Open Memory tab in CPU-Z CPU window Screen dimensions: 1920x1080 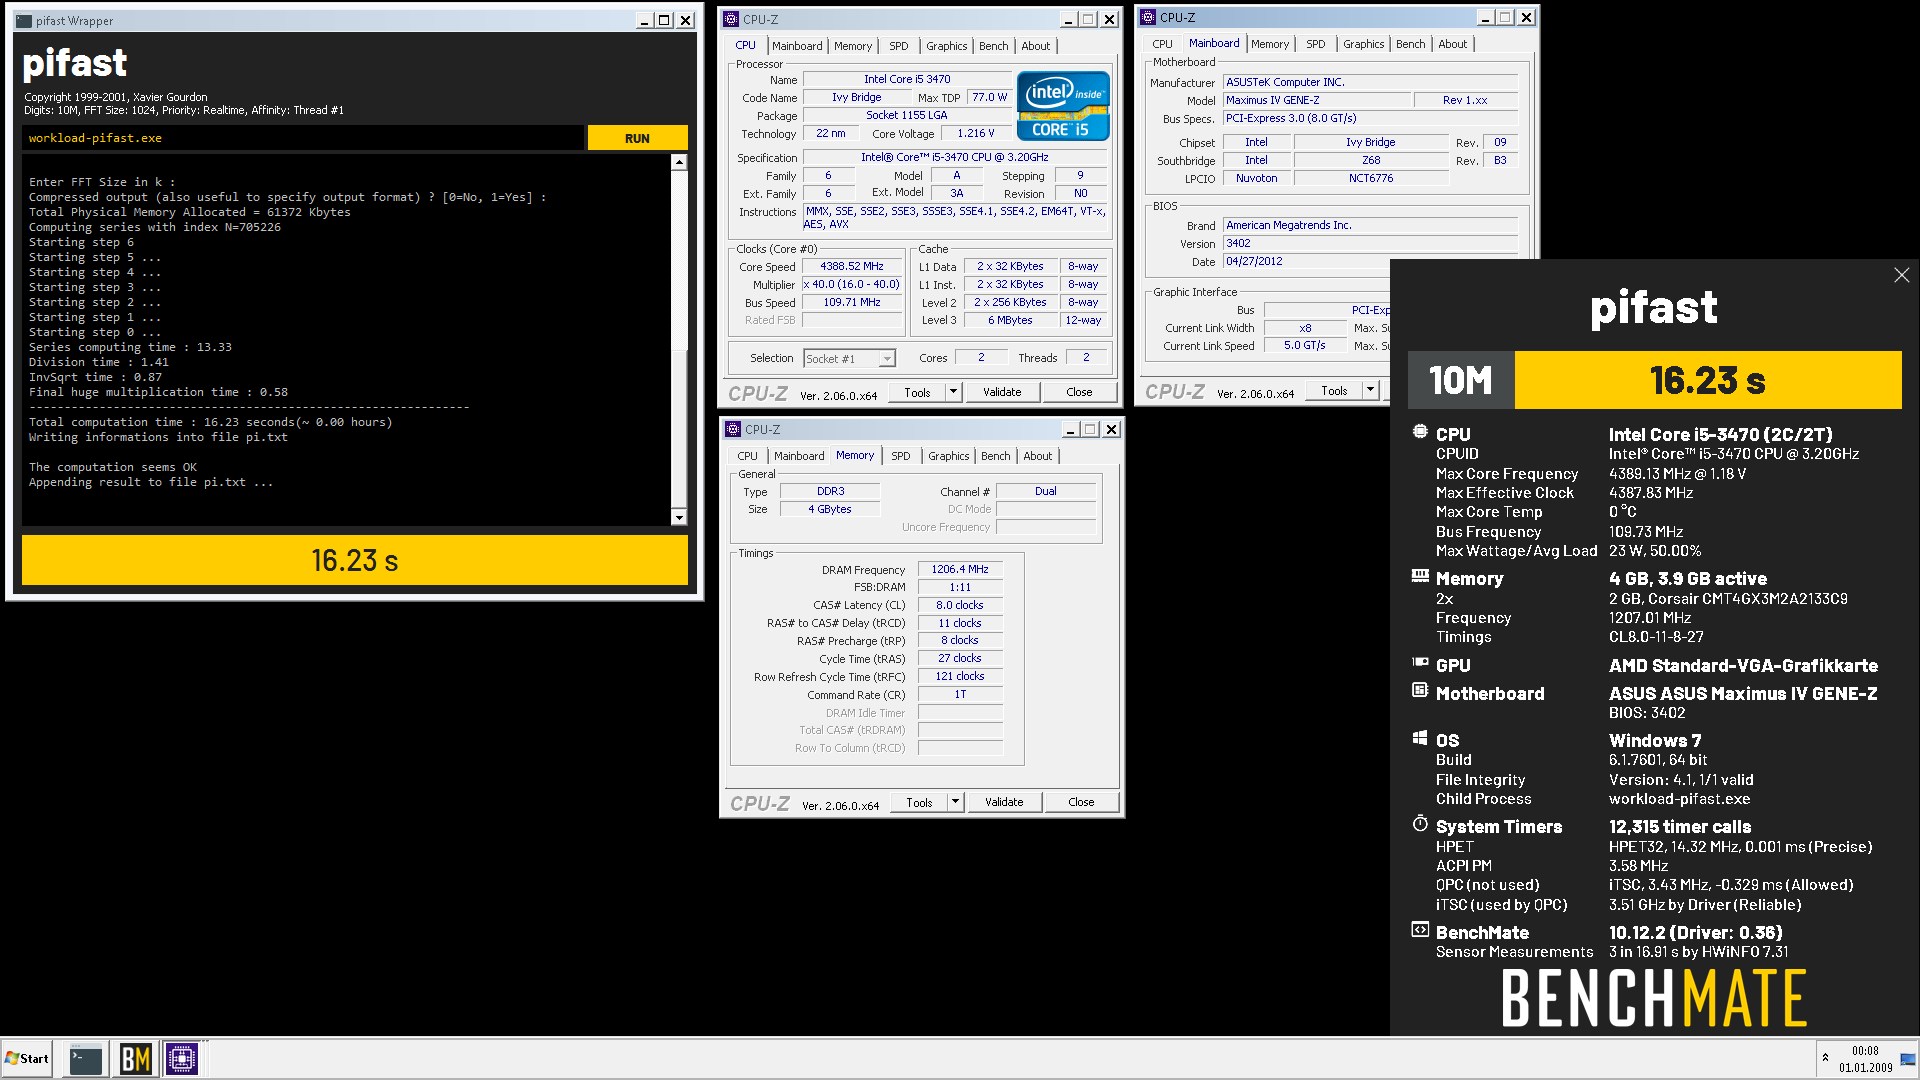[x=853, y=46]
